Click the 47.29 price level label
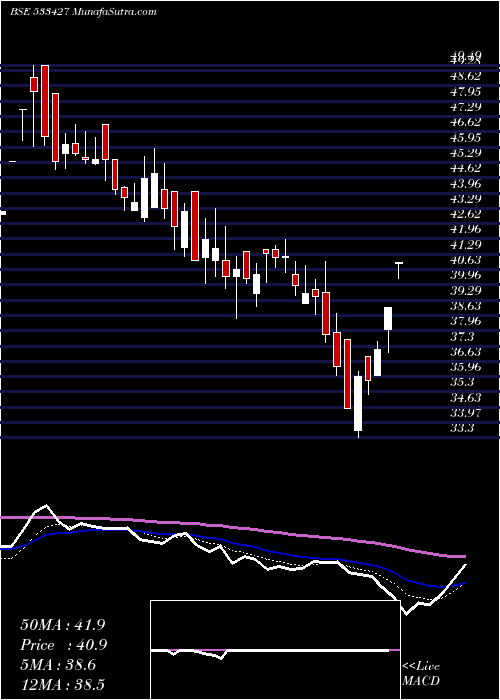Screen dimensions: 500x700 [x=466, y=107]
